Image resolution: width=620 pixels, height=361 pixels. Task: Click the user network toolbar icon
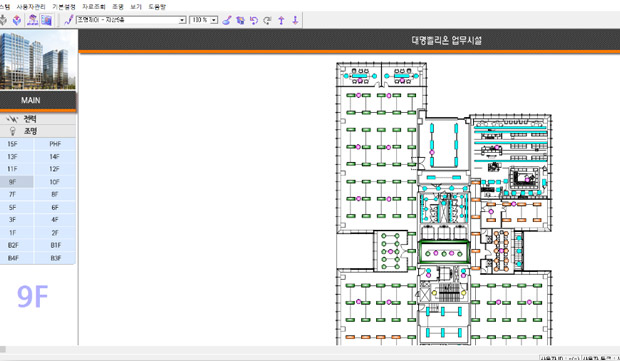pyautogui.click(x=32, y=20)
